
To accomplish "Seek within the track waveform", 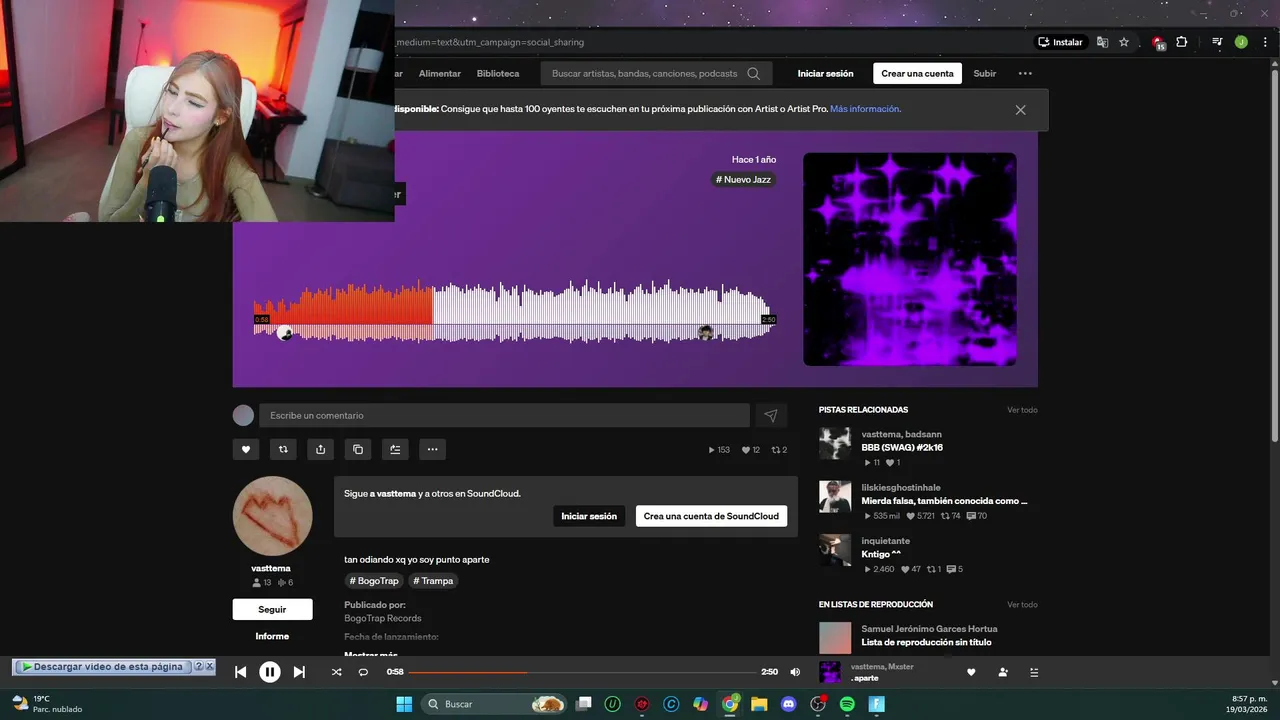I will point(514,311).
